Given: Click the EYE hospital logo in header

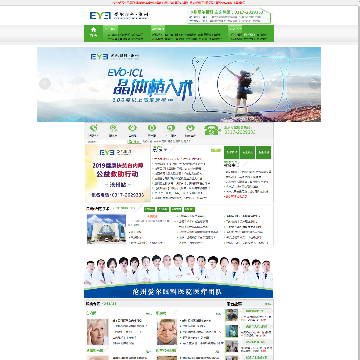Looking at the screenshot, I should pyautogui.click(x=119, y=15).
